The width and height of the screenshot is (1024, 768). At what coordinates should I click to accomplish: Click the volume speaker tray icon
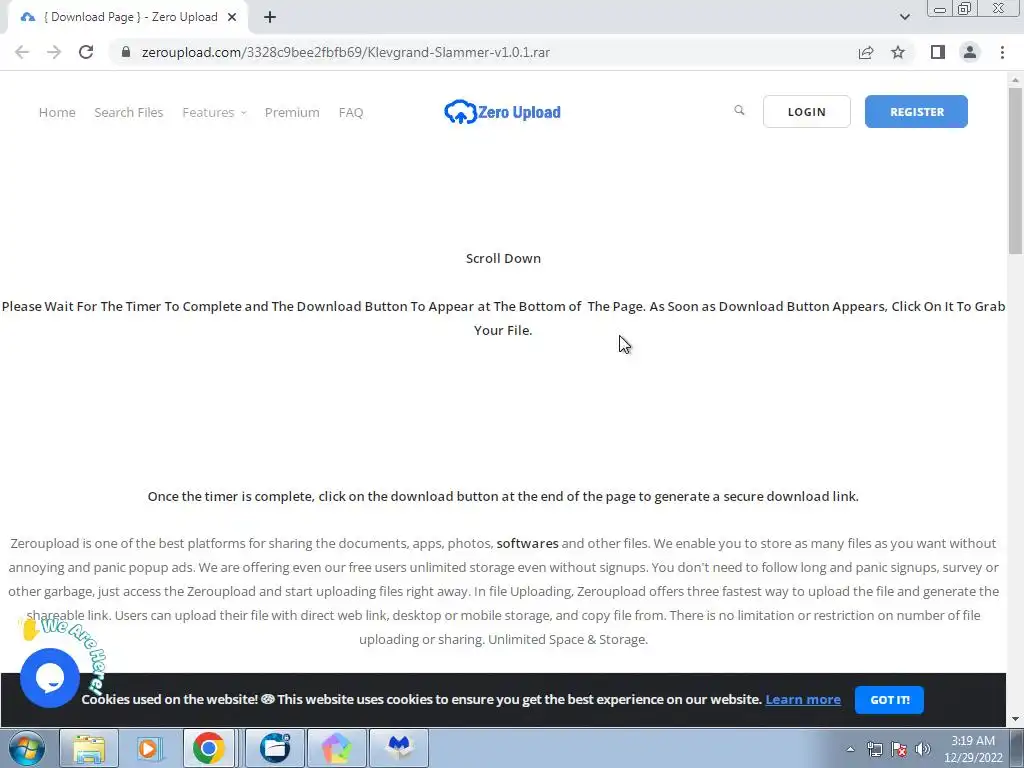point(922,749)
